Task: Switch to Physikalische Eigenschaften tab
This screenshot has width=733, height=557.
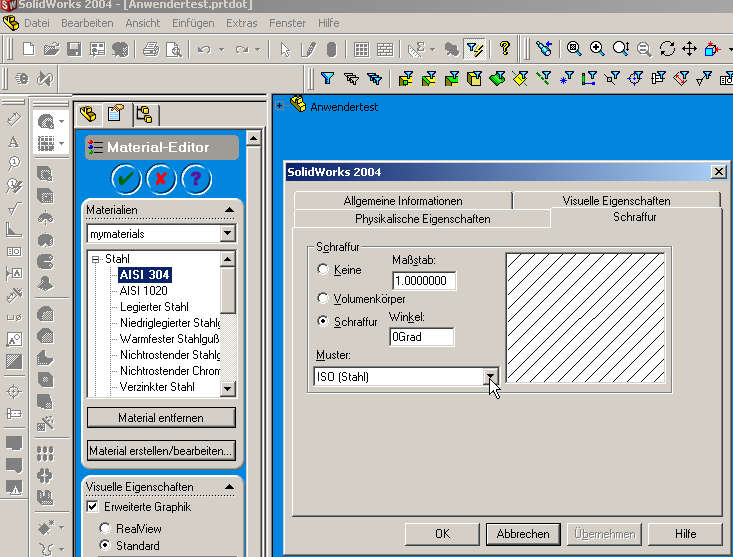Action: 423,219
